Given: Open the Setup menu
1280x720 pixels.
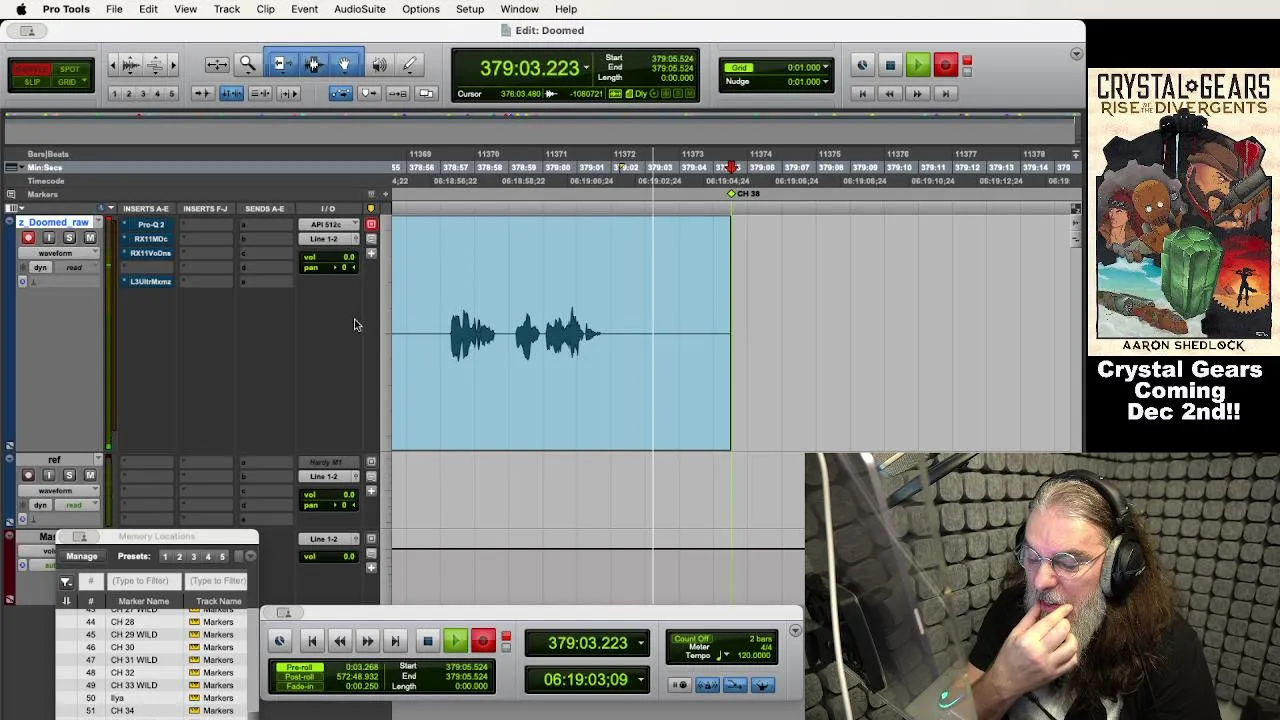Looking at the screenshot, I should 470,9.
